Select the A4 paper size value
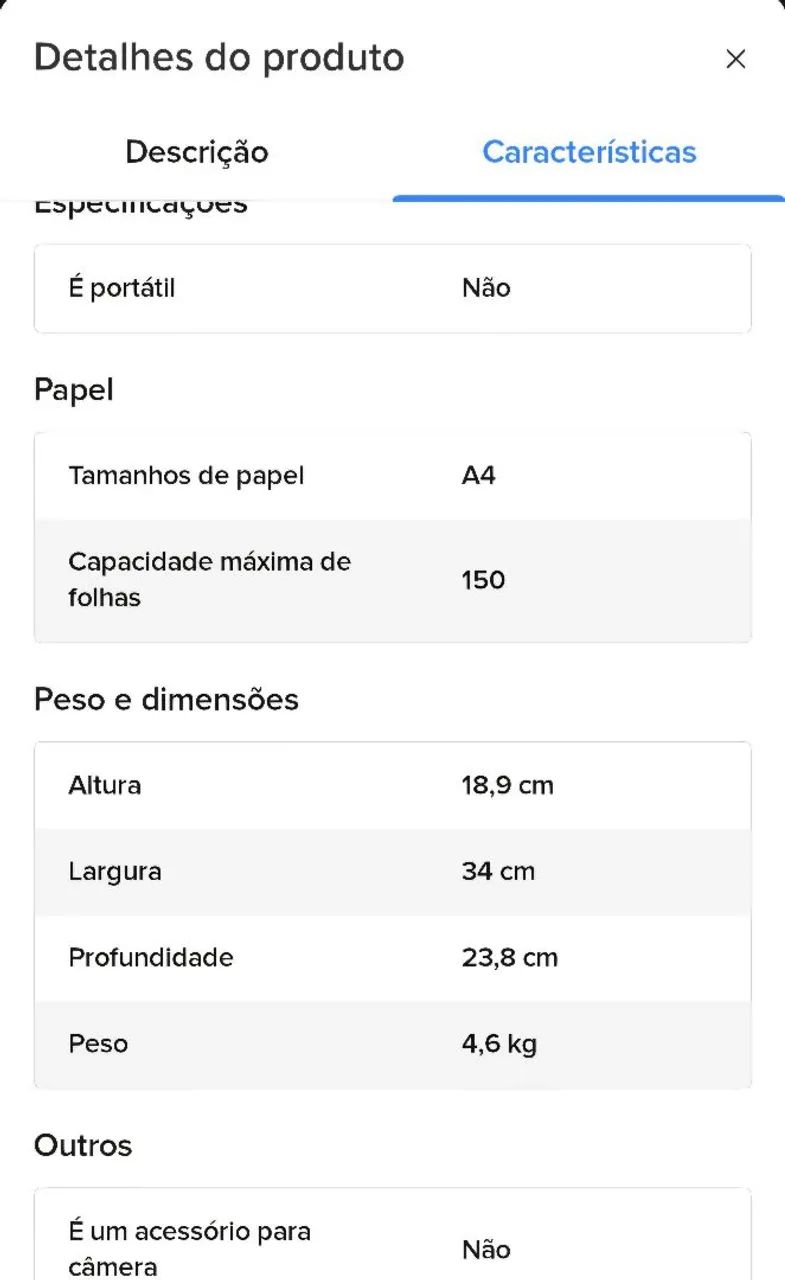The image size is (785, 1280). 478,476
